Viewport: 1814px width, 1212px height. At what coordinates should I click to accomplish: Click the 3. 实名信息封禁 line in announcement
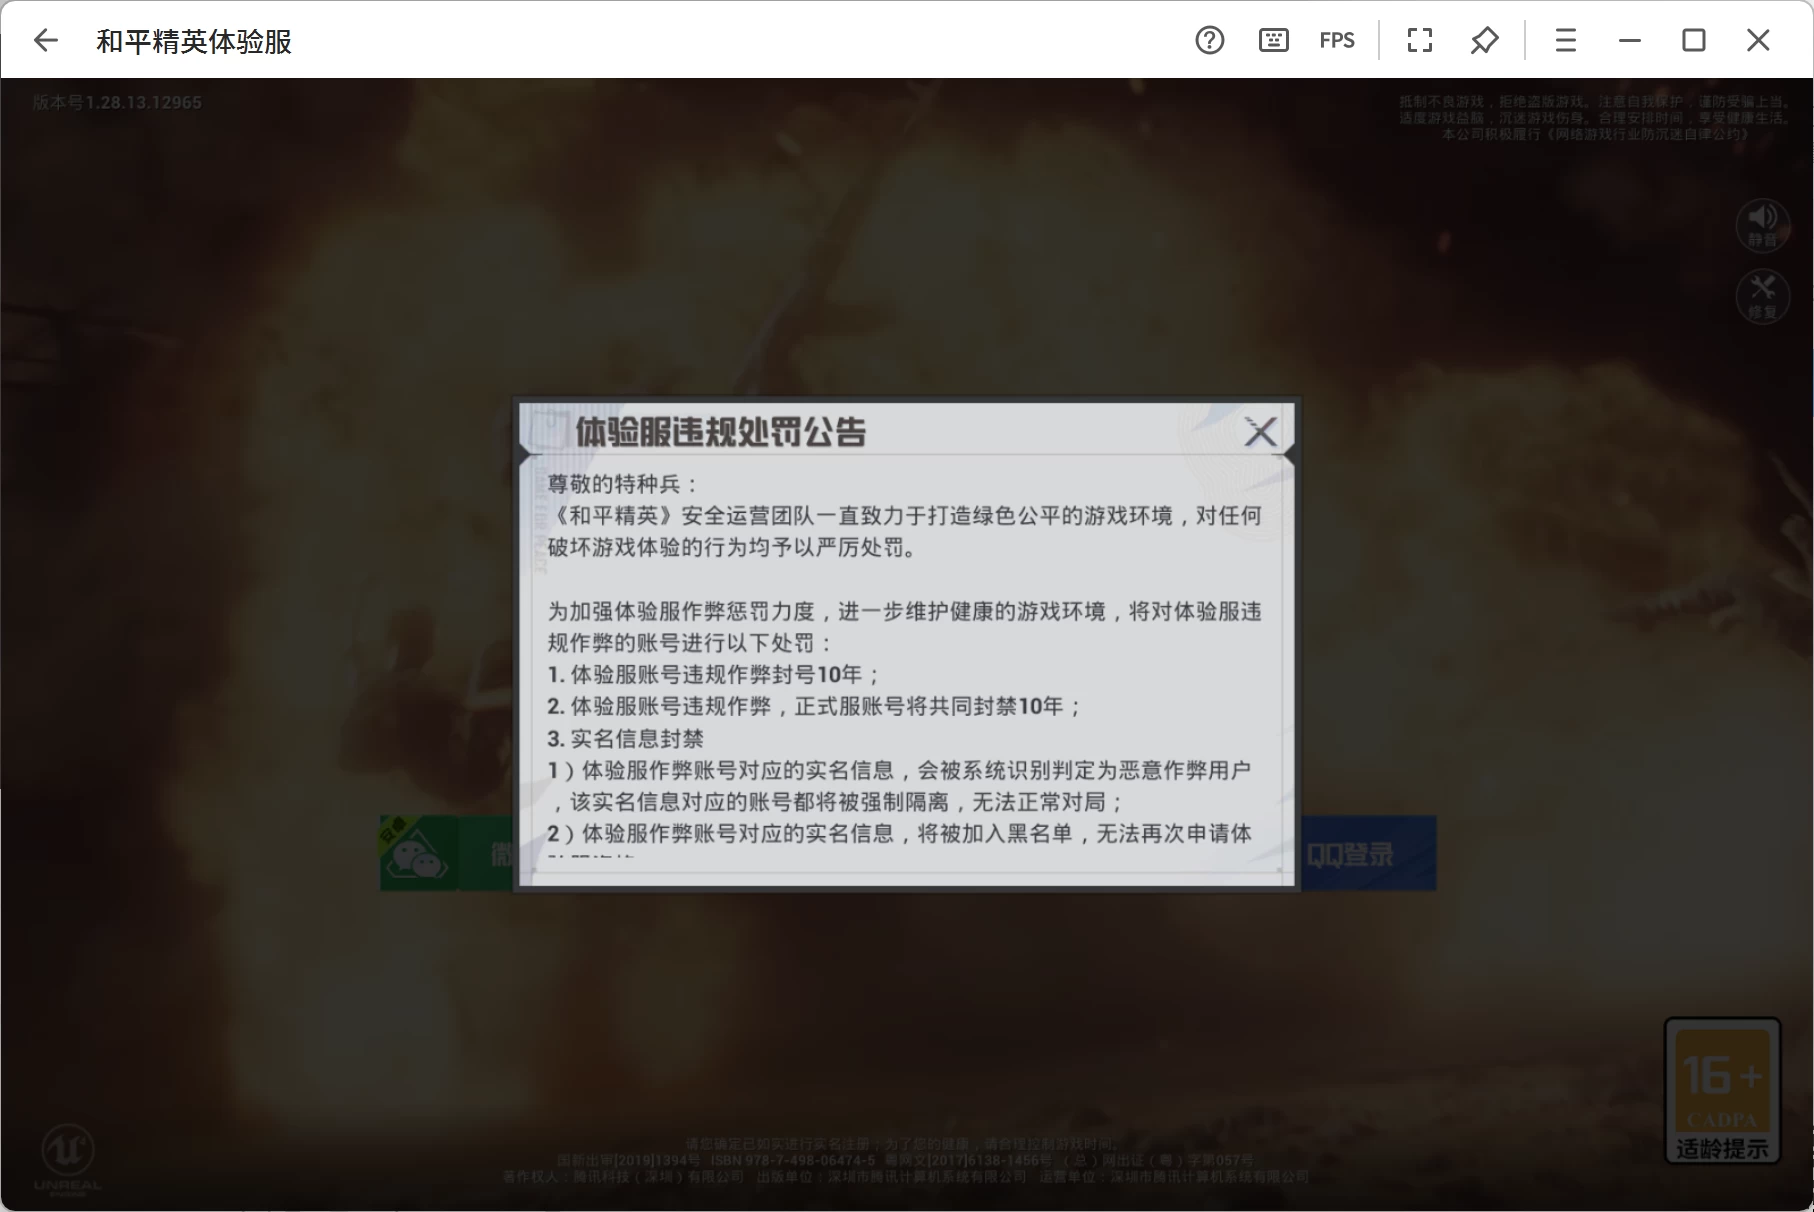coord(626,739)
